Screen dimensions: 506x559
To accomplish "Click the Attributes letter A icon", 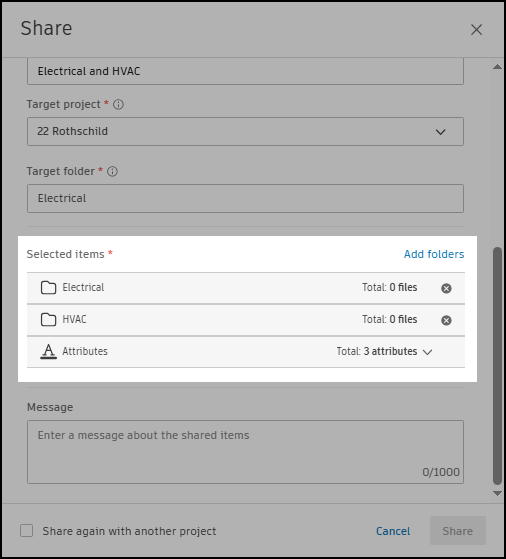I will coord(48,352).
